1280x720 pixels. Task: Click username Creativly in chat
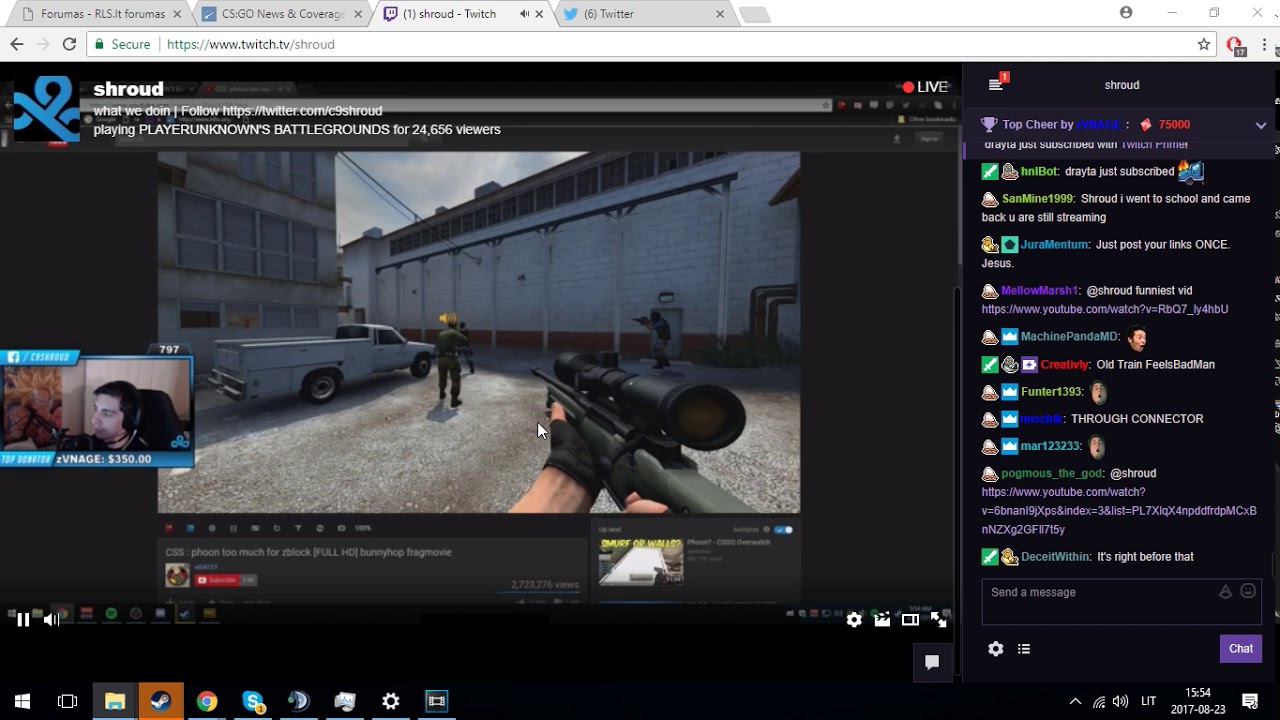pos(1065,365)
